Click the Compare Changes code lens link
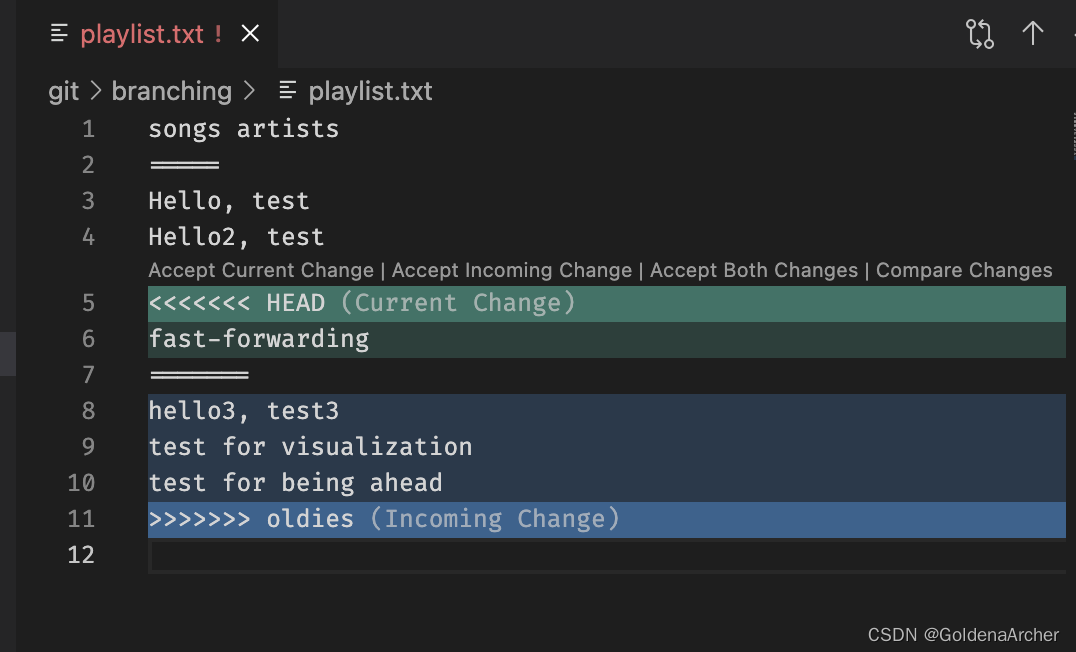Screen dimensions: 1076x652 pos(964,270)
